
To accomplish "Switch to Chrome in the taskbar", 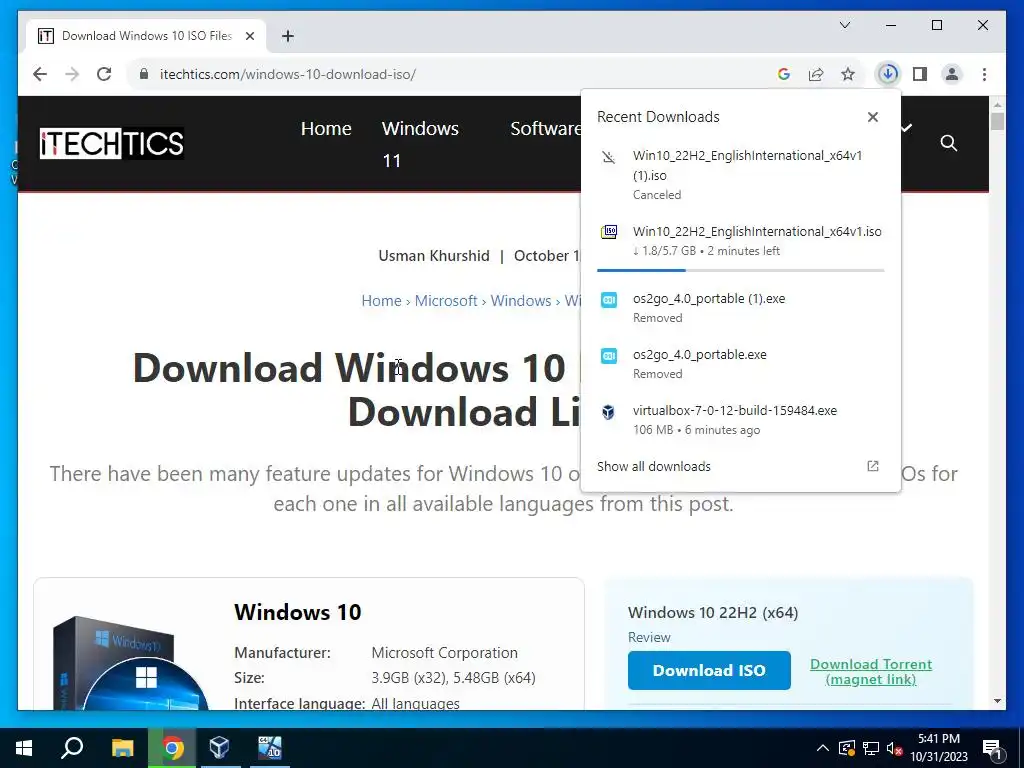I will tap(172, 748).
